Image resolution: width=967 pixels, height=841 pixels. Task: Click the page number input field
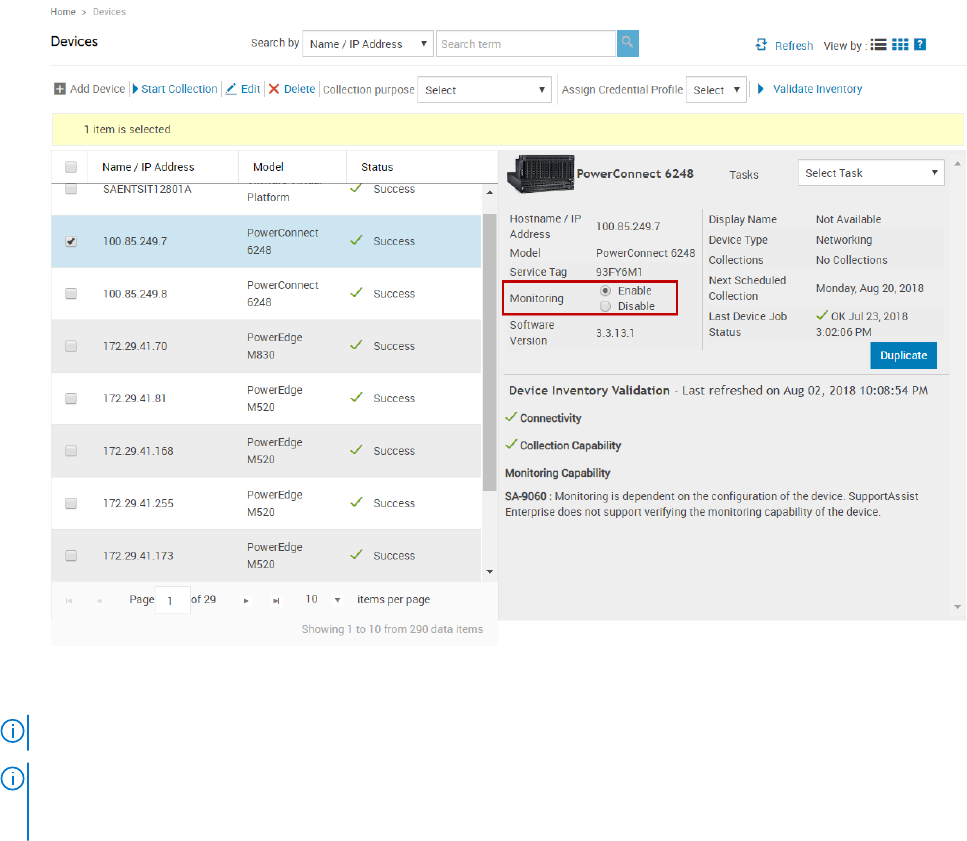173,600
